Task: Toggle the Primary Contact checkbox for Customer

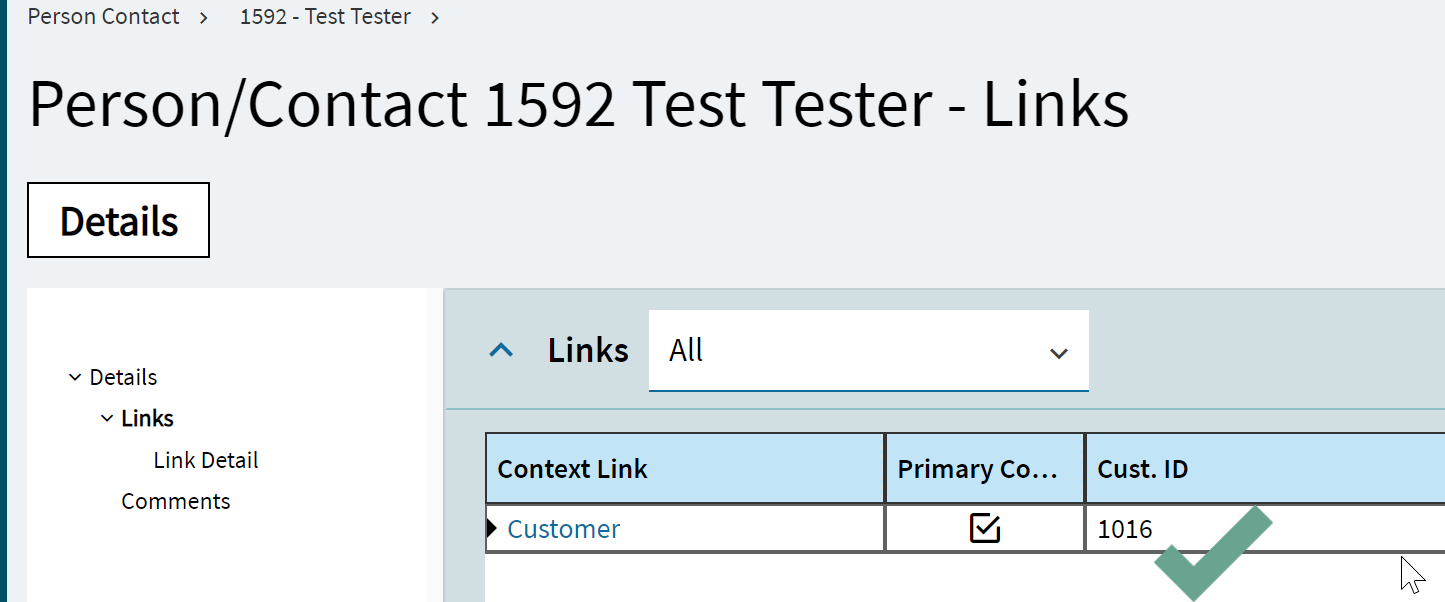Action: click(985, 528)
